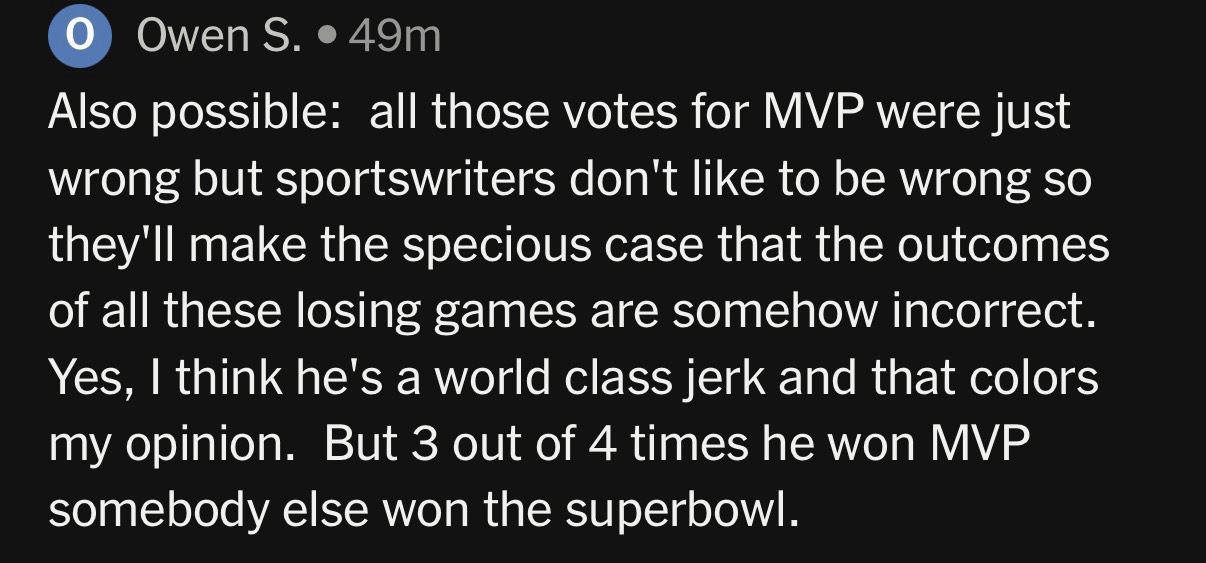Screen dimensions: 1206x563
Task: Click the dot separator before the timestamp
Action: tap(324, 38)
